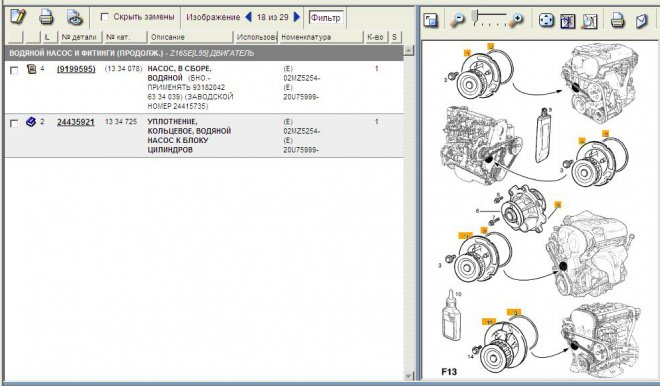Image resolution: width=660 pixels, height=386 pixels.
Task: Go to previous image with left arrow
Action: coord(248,17)
